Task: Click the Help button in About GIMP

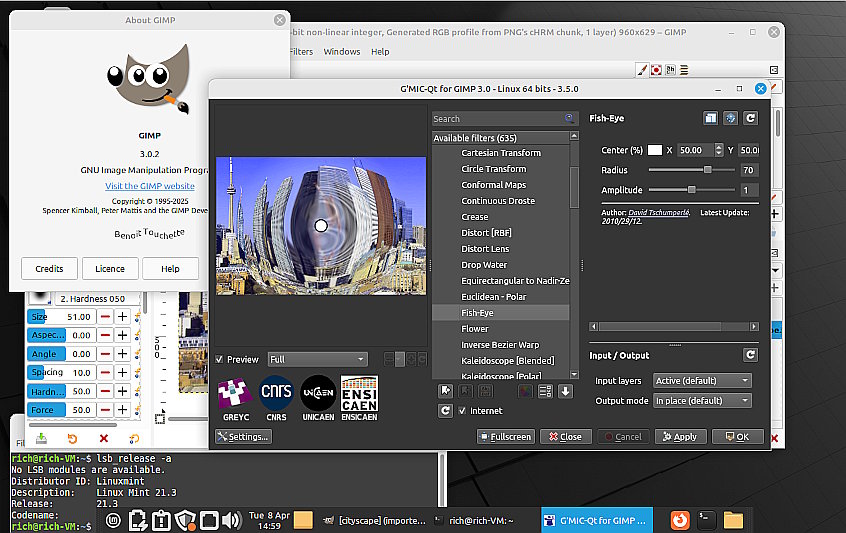Action: (170, 269)
